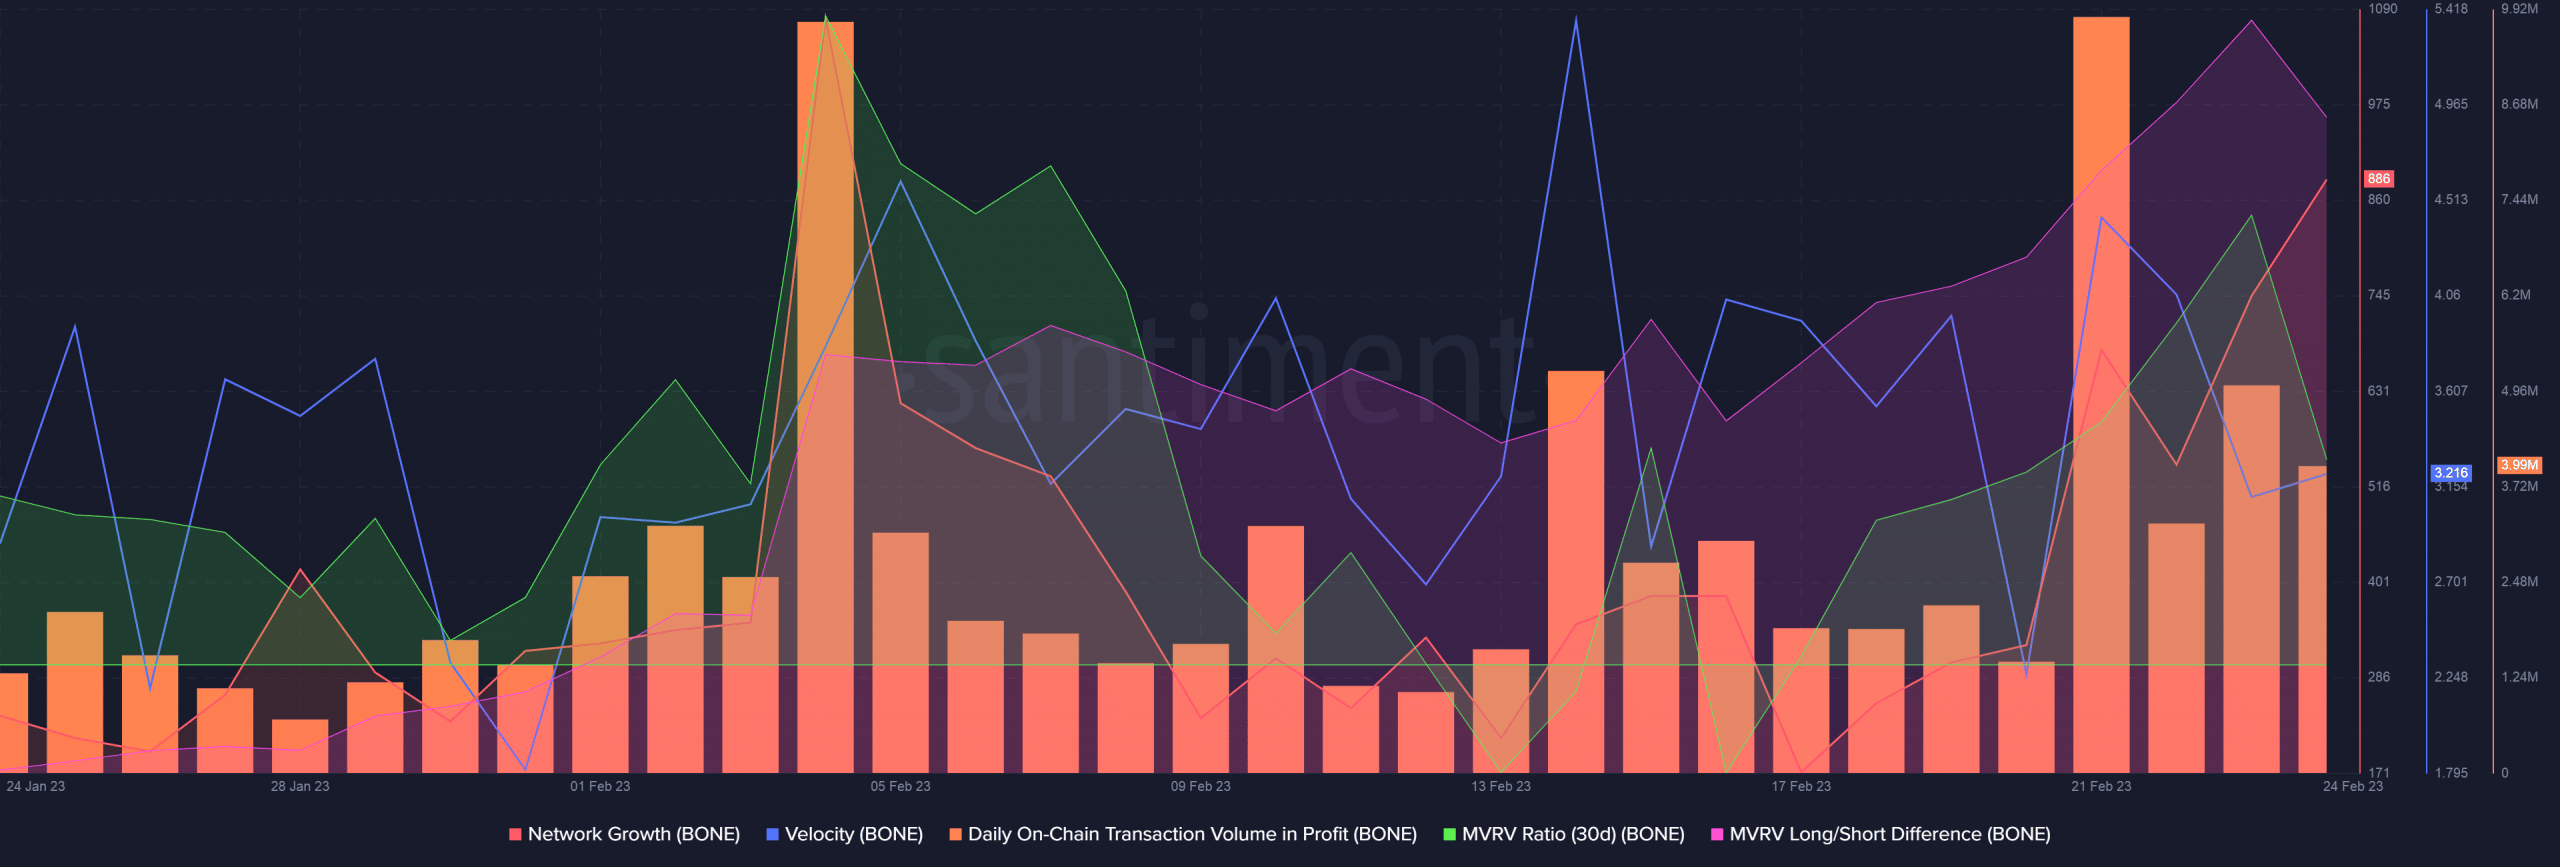
Task: Toggle the Velocity (BONE) series label
Action: pyautogui.click(x=853, y=834)
